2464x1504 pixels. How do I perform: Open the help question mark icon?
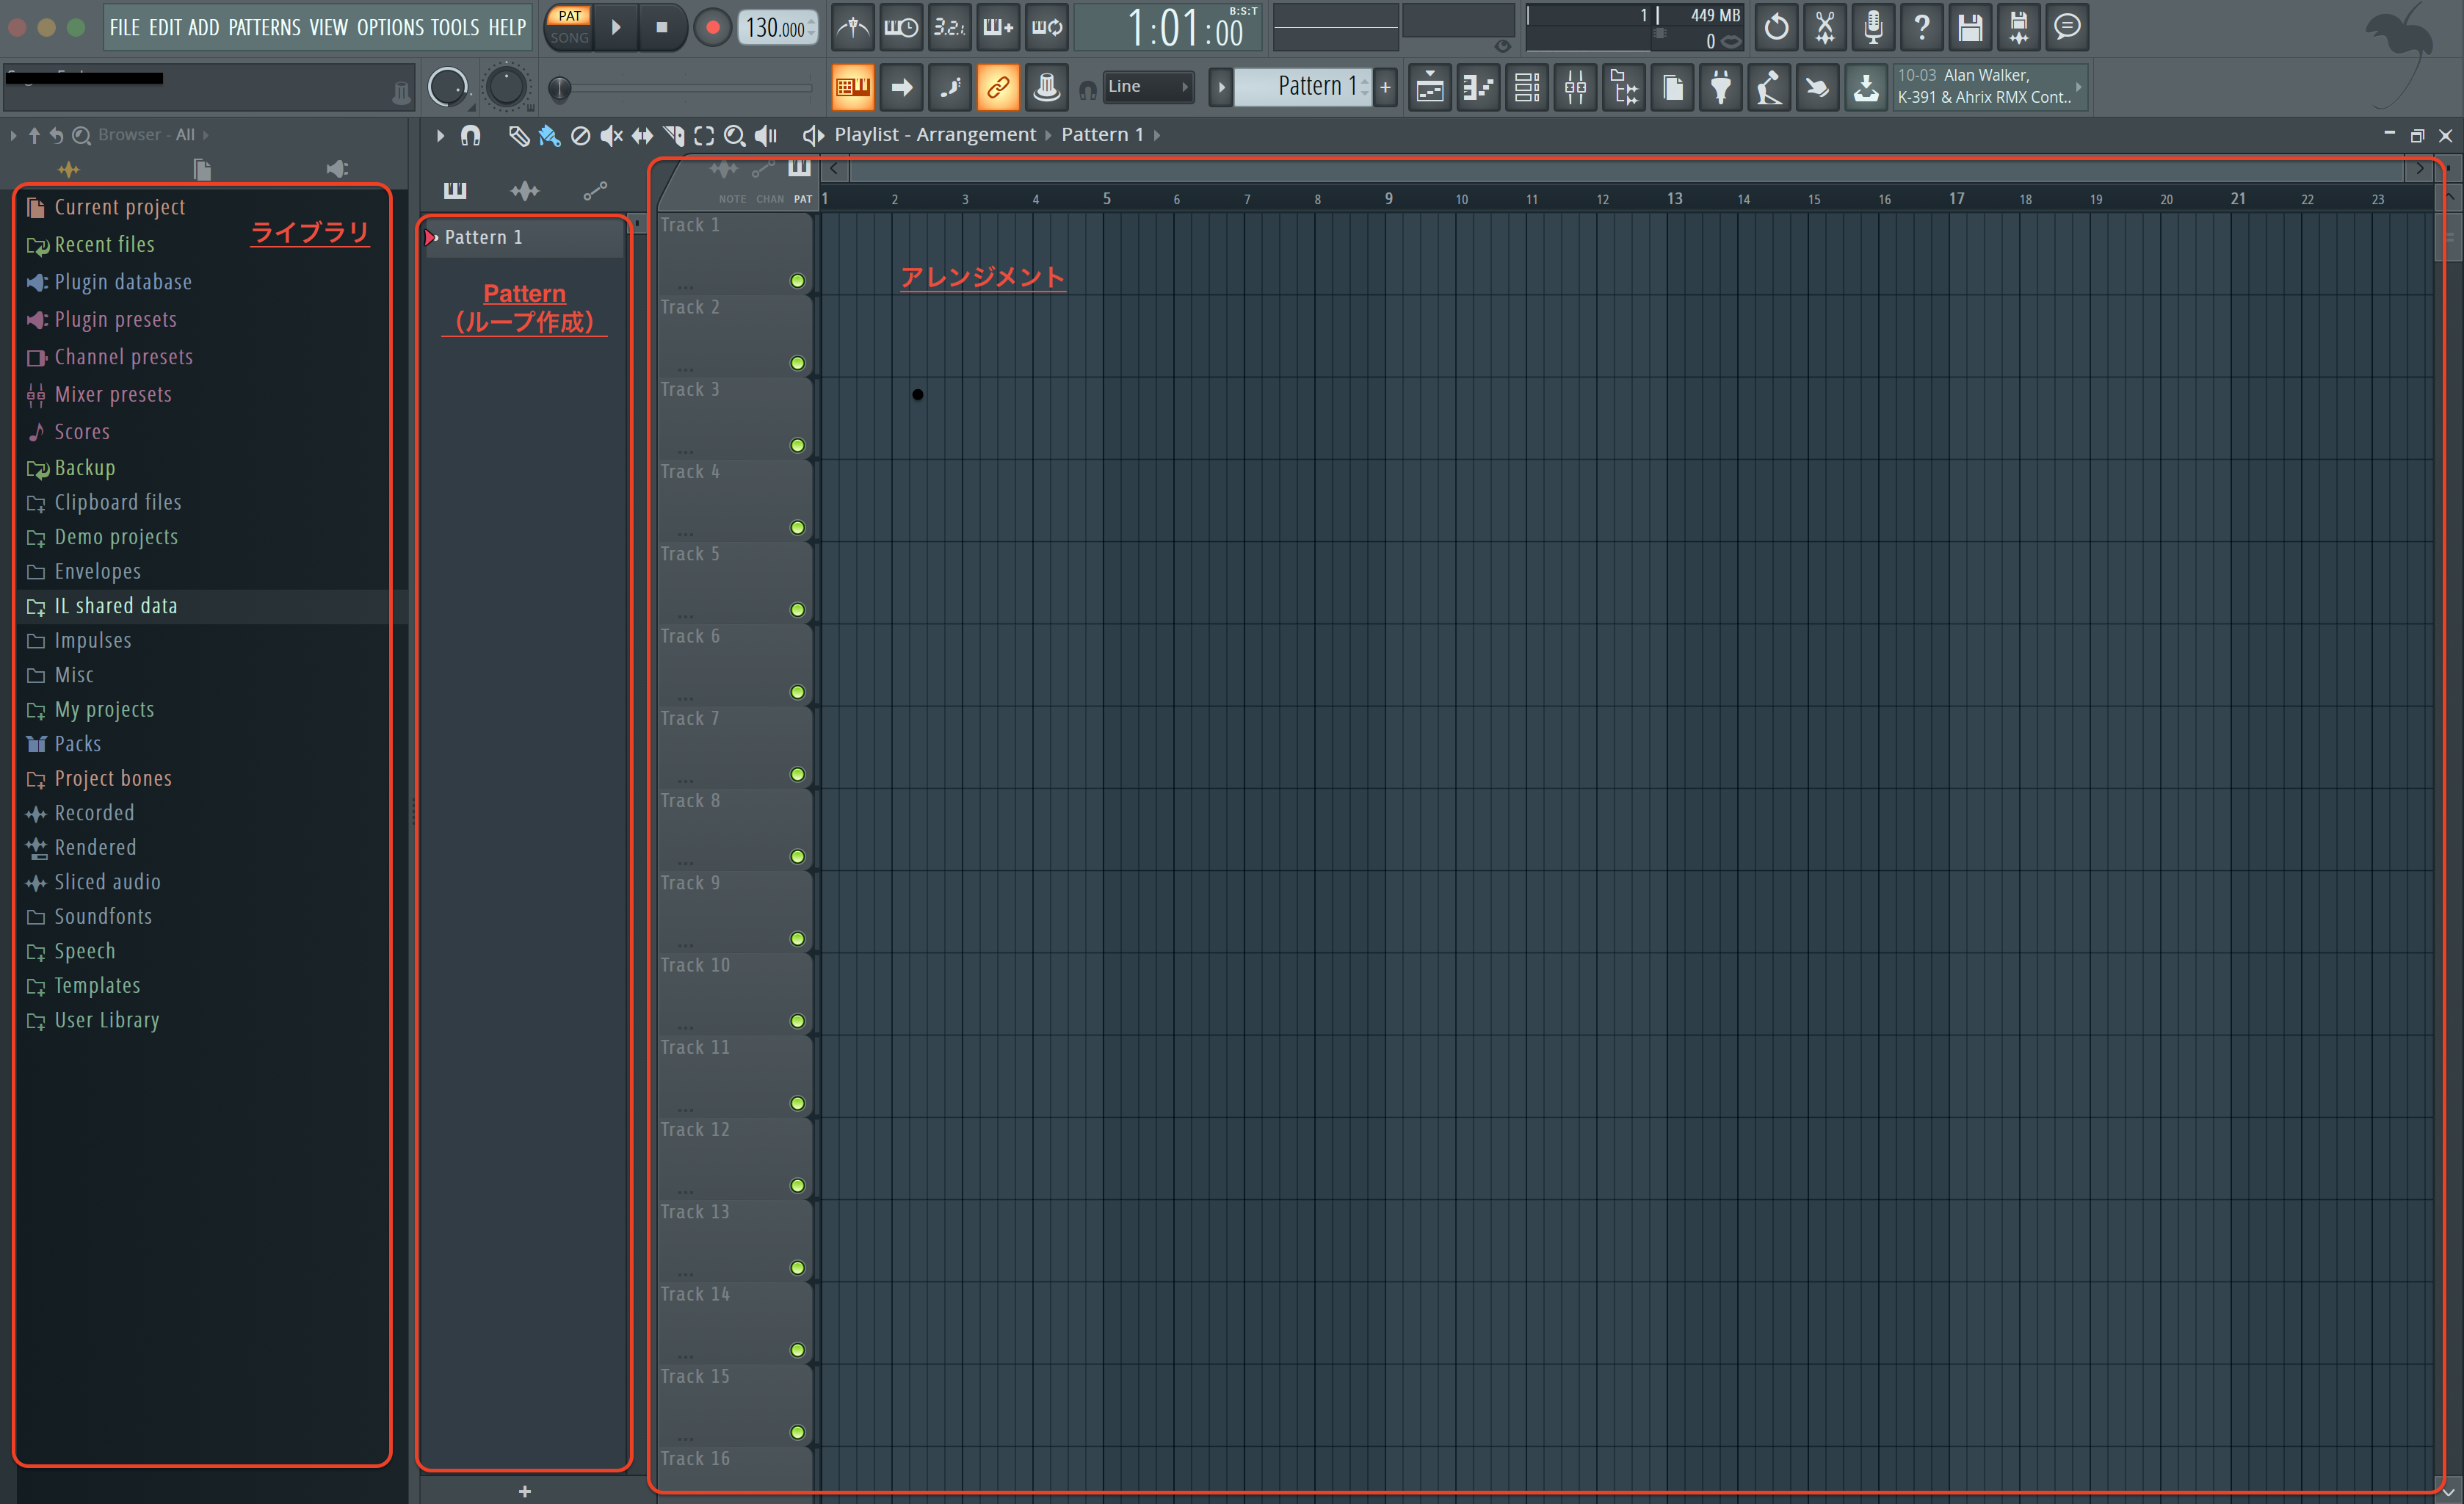pos(1921,27)
